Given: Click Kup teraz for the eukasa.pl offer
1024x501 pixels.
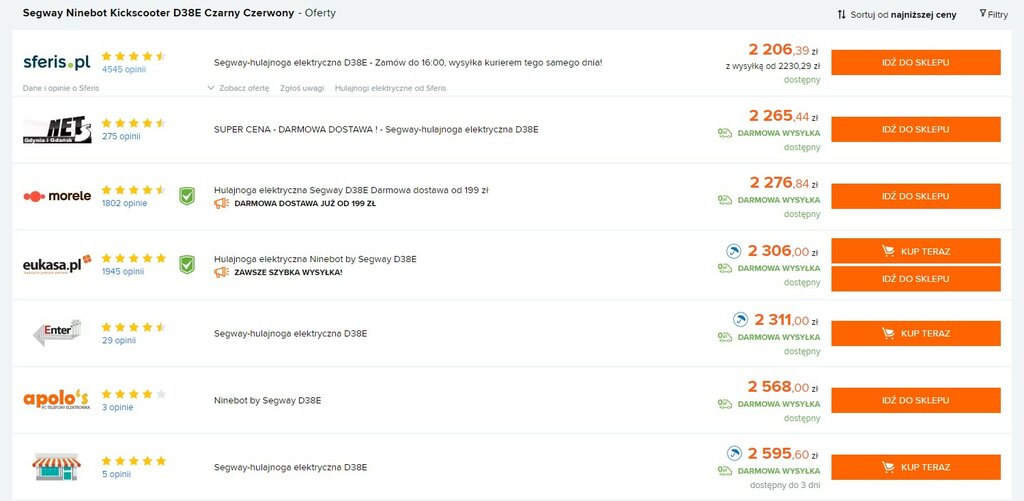Looking at the screenshot, I should [x=916, y=251].
